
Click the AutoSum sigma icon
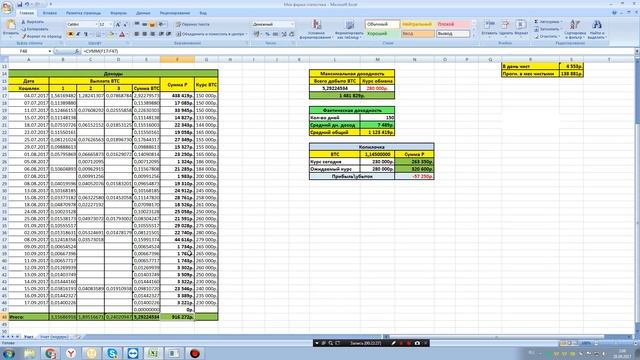(x=536, y=22)
